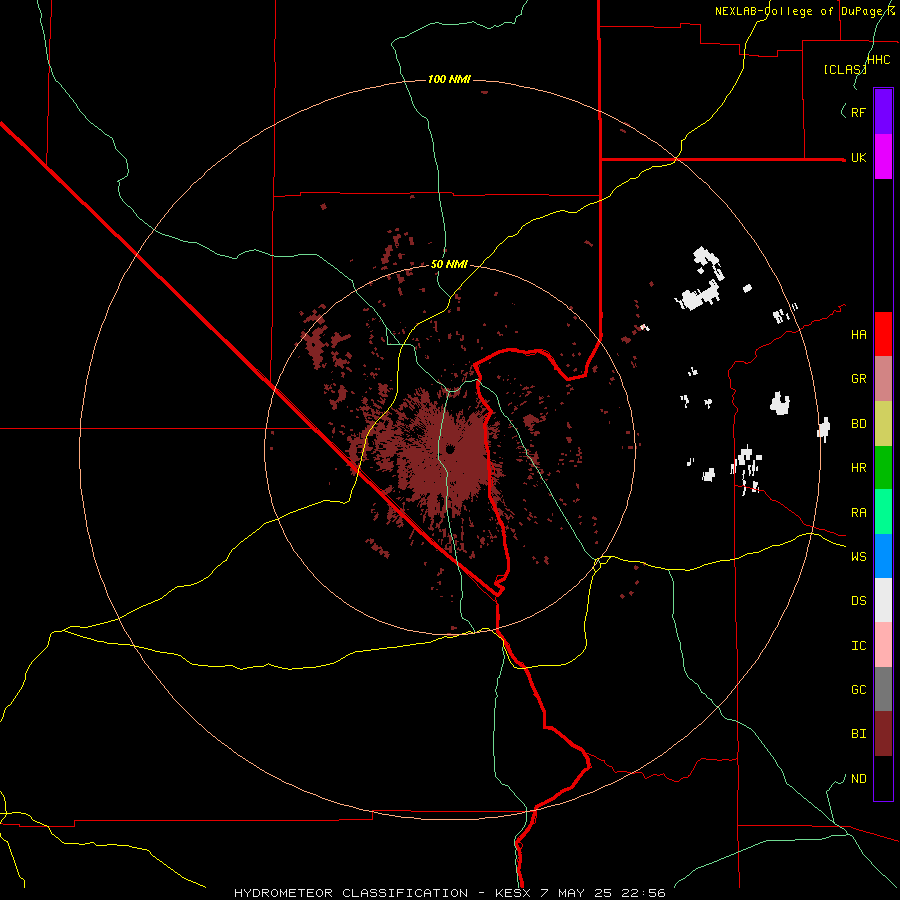Click the dark red BI color swatch
900x900 pixels.
point(883,734)
